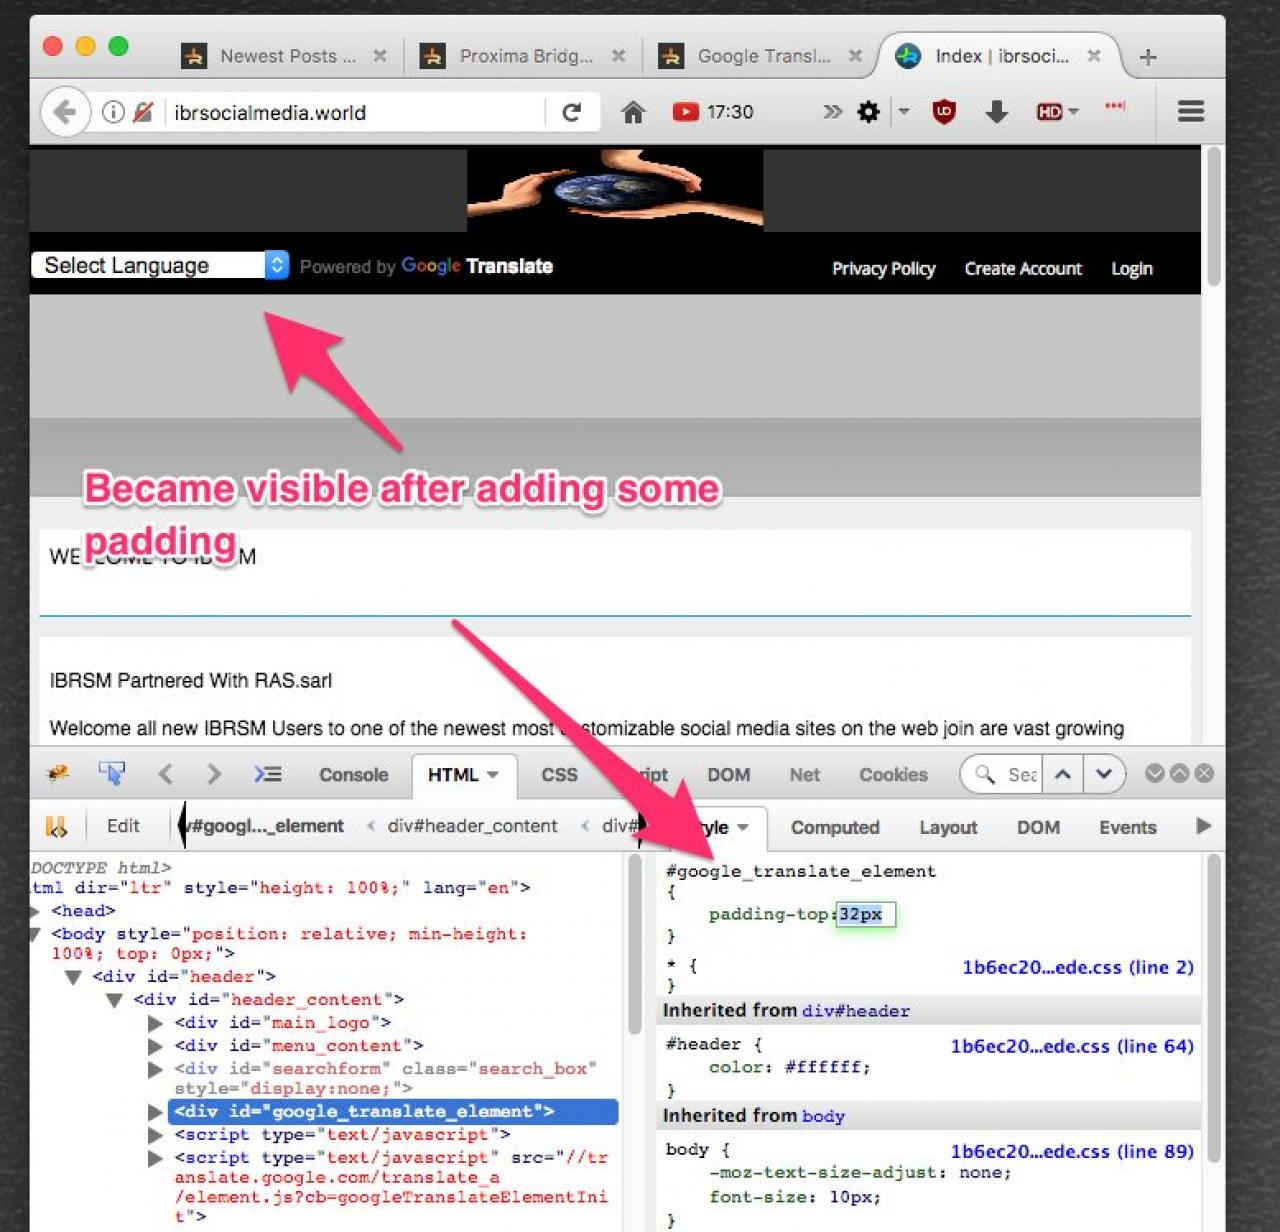
Task: Click the Privacy Policy link
Action: click(883, 269)
